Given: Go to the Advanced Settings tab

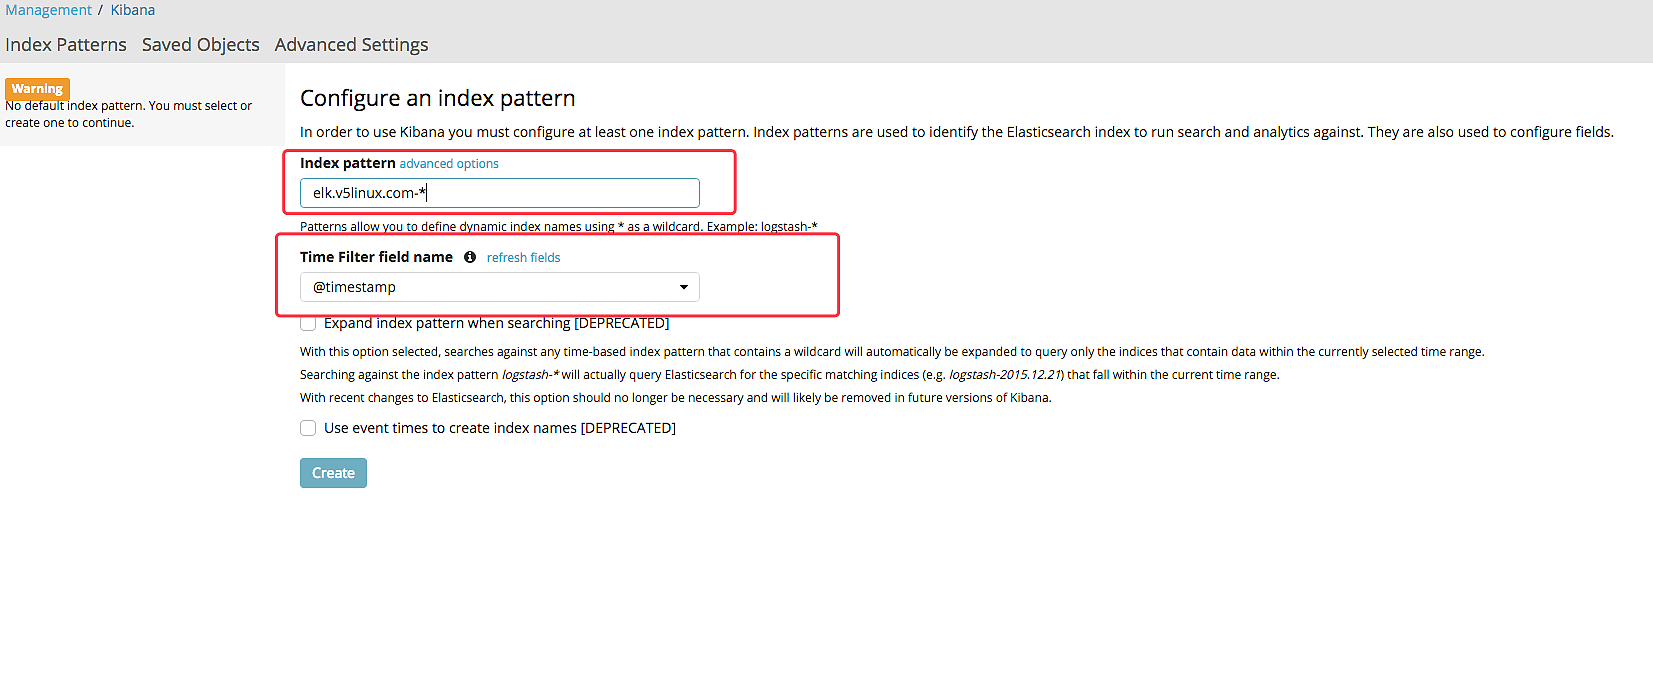Looking at the screenshot, I should [x=351, y=45].
